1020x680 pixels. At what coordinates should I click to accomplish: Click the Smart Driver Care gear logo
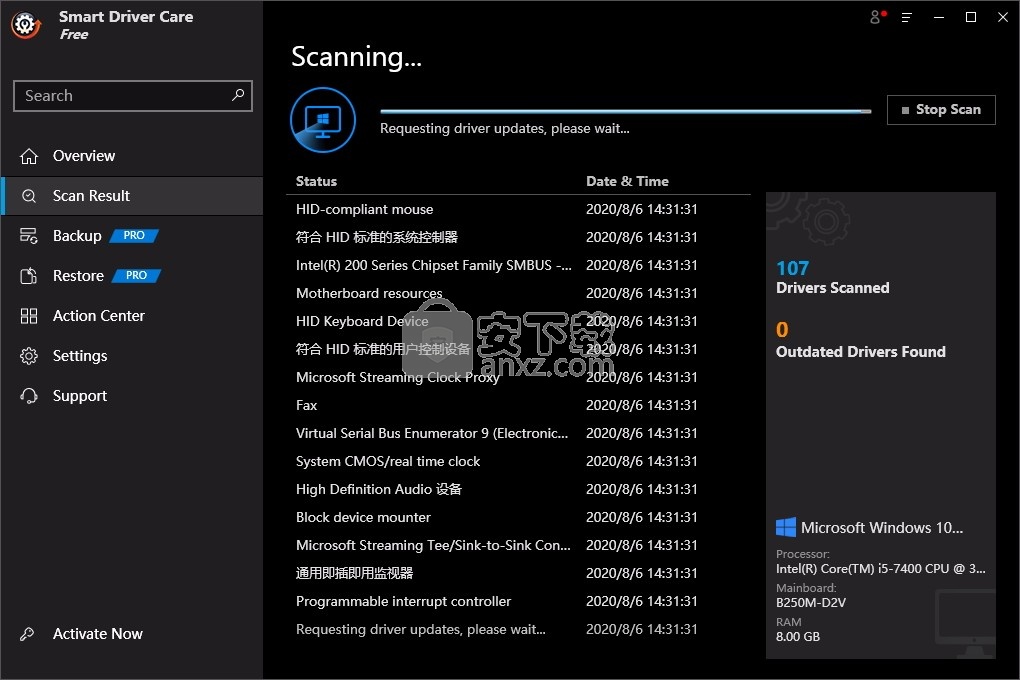[26, 25]
